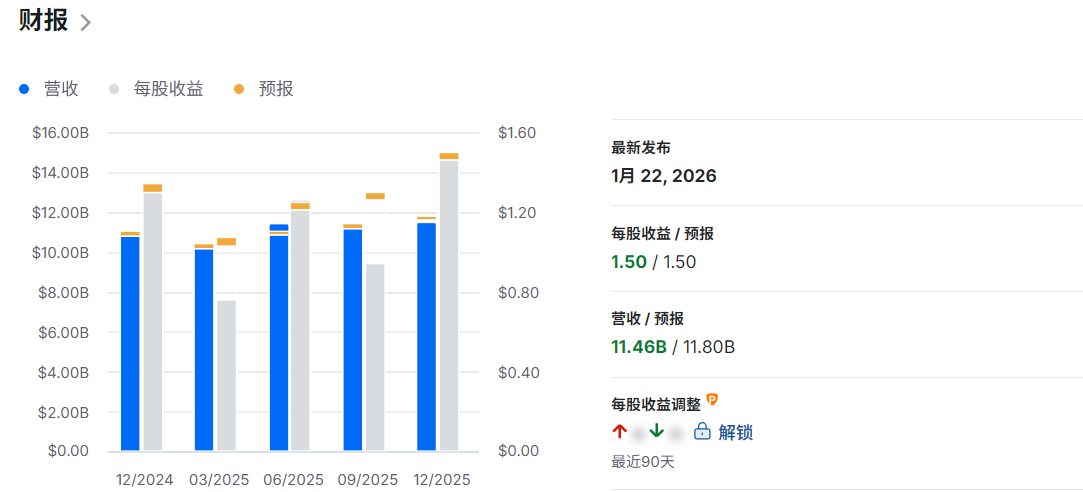This screenshot has height=492, width=1083.
Task: Click the 预报 legend label
Action: click(x=276, y=89)
